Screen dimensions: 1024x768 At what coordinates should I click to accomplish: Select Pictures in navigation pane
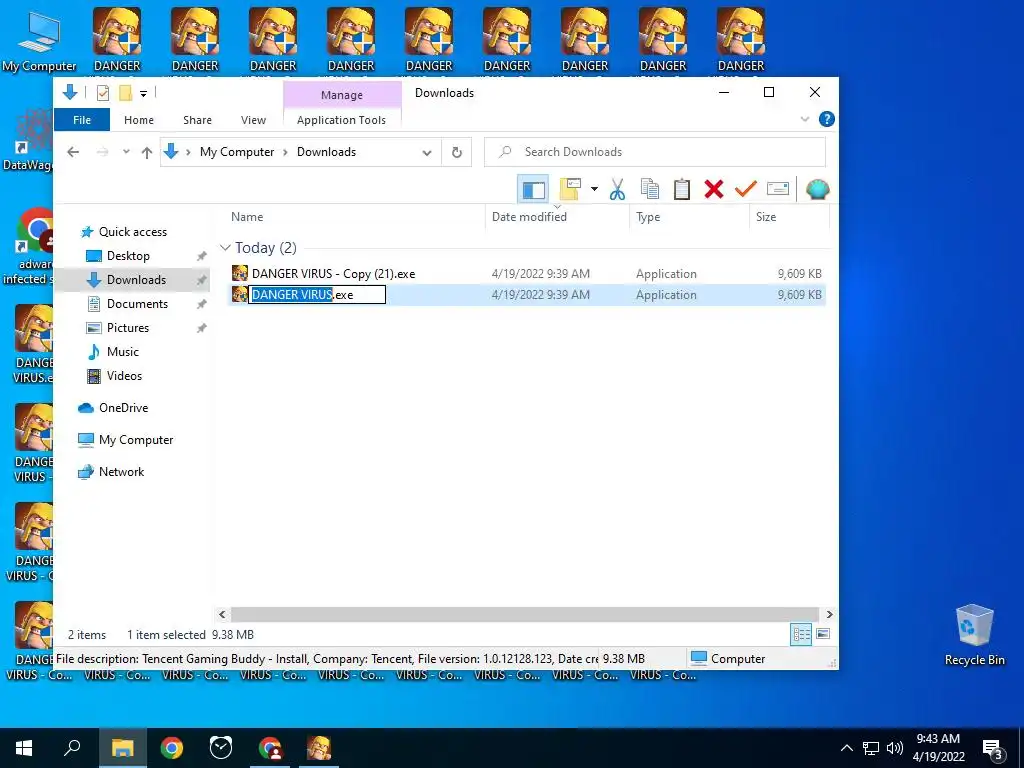128,328
